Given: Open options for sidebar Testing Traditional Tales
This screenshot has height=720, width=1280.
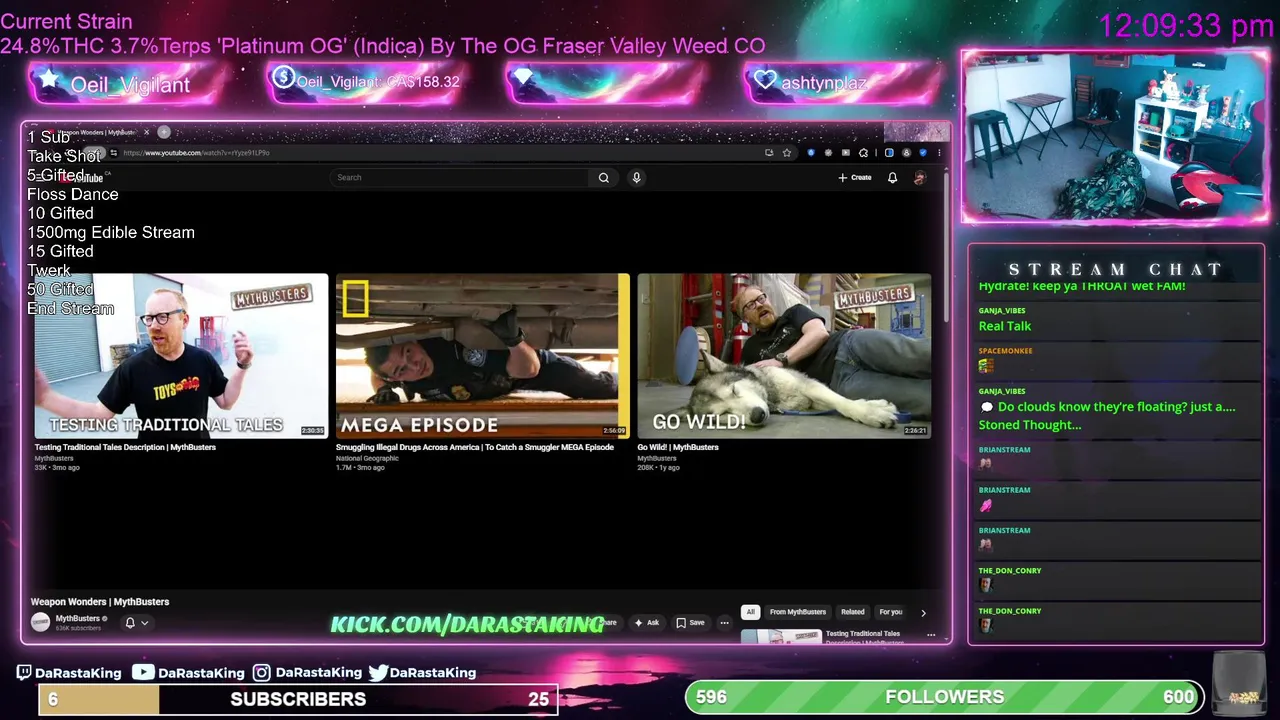Looking at the screenshot, I should pos(931,635).
